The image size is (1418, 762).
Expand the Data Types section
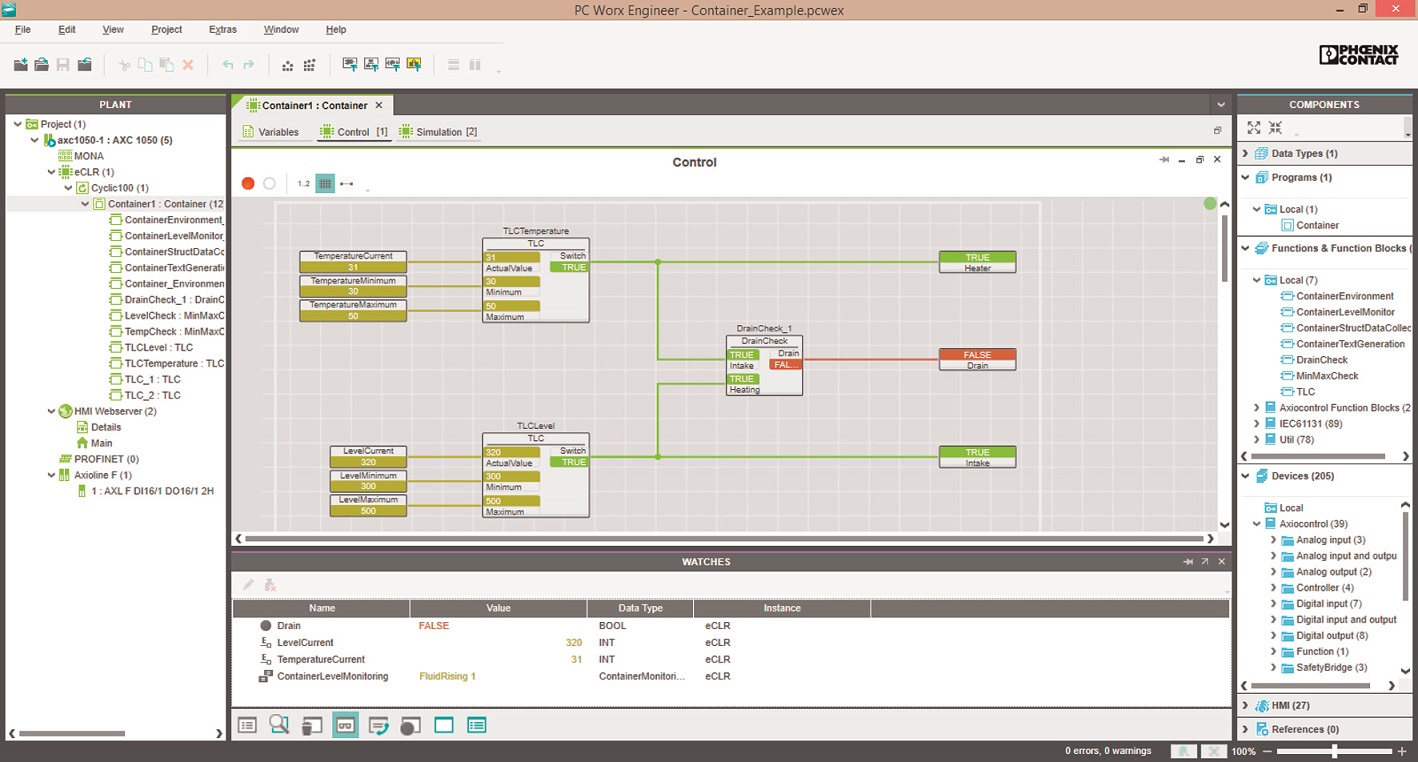pos(1246,153)
